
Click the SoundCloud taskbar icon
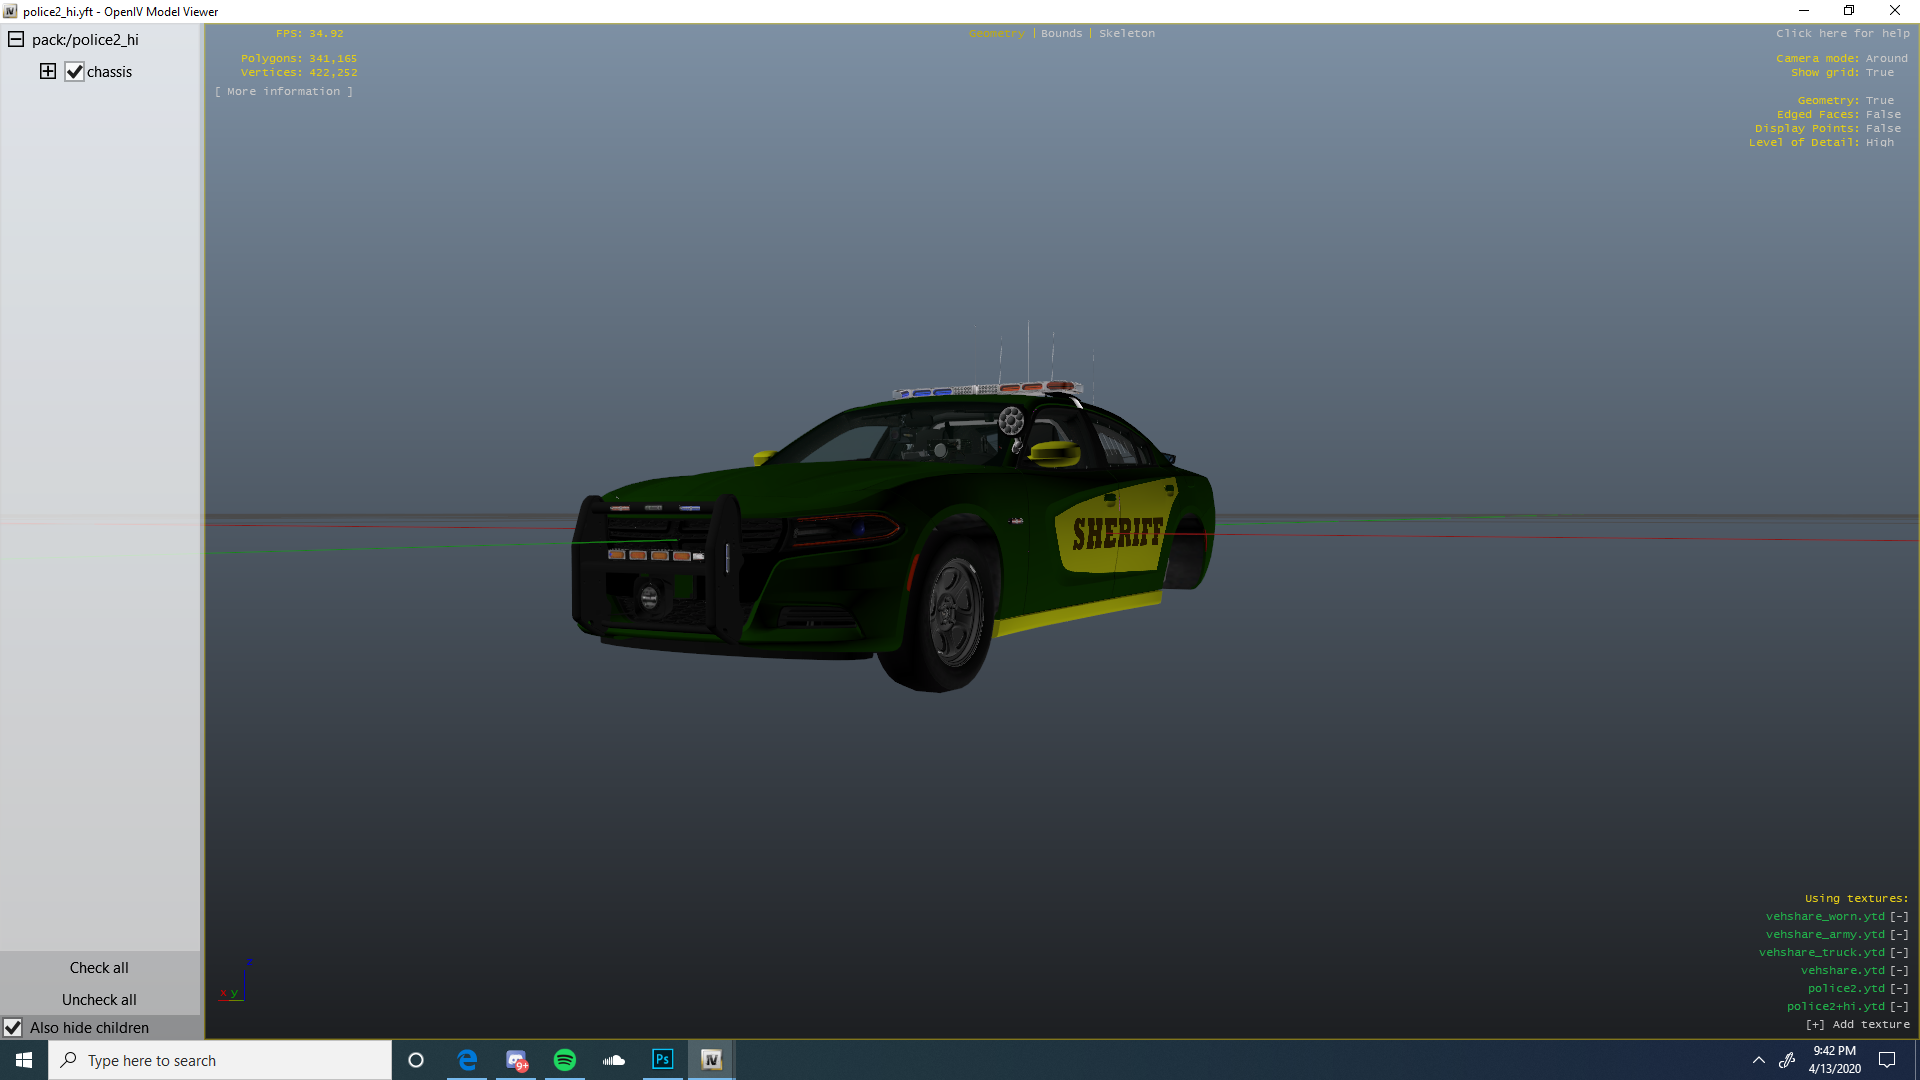point(614,1060)
